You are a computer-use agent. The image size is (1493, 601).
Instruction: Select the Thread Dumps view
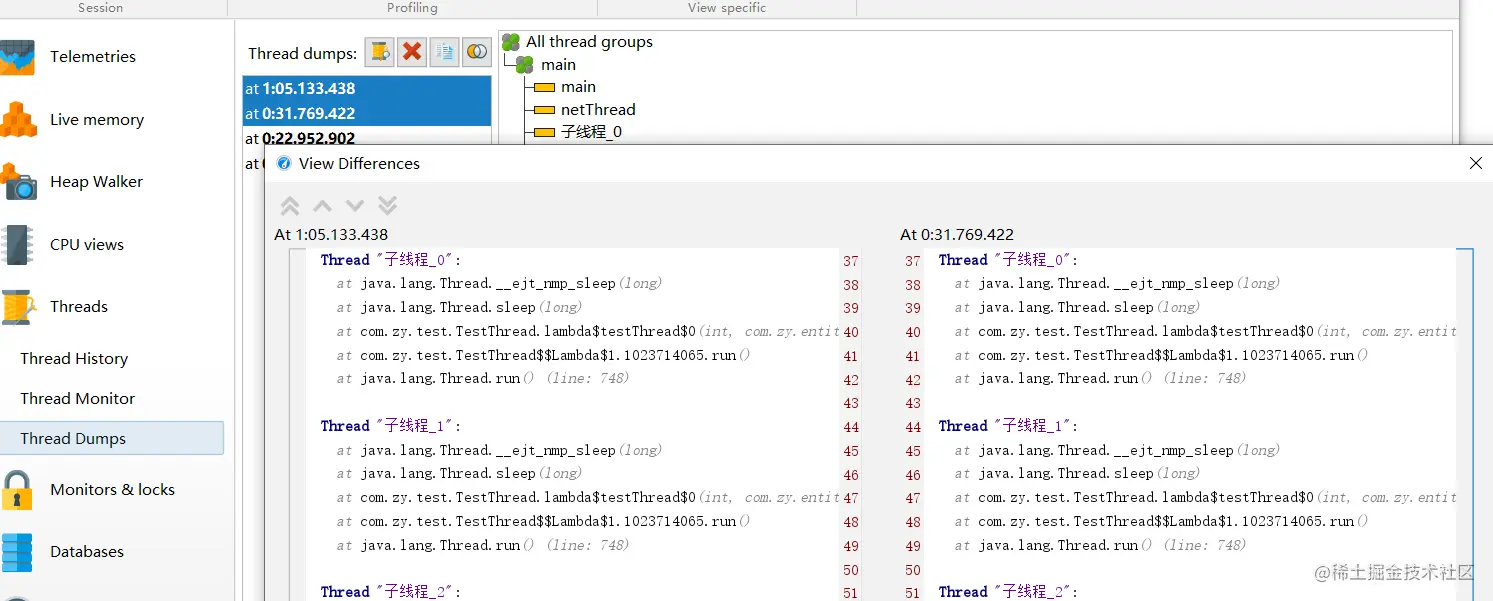(112, 438)
